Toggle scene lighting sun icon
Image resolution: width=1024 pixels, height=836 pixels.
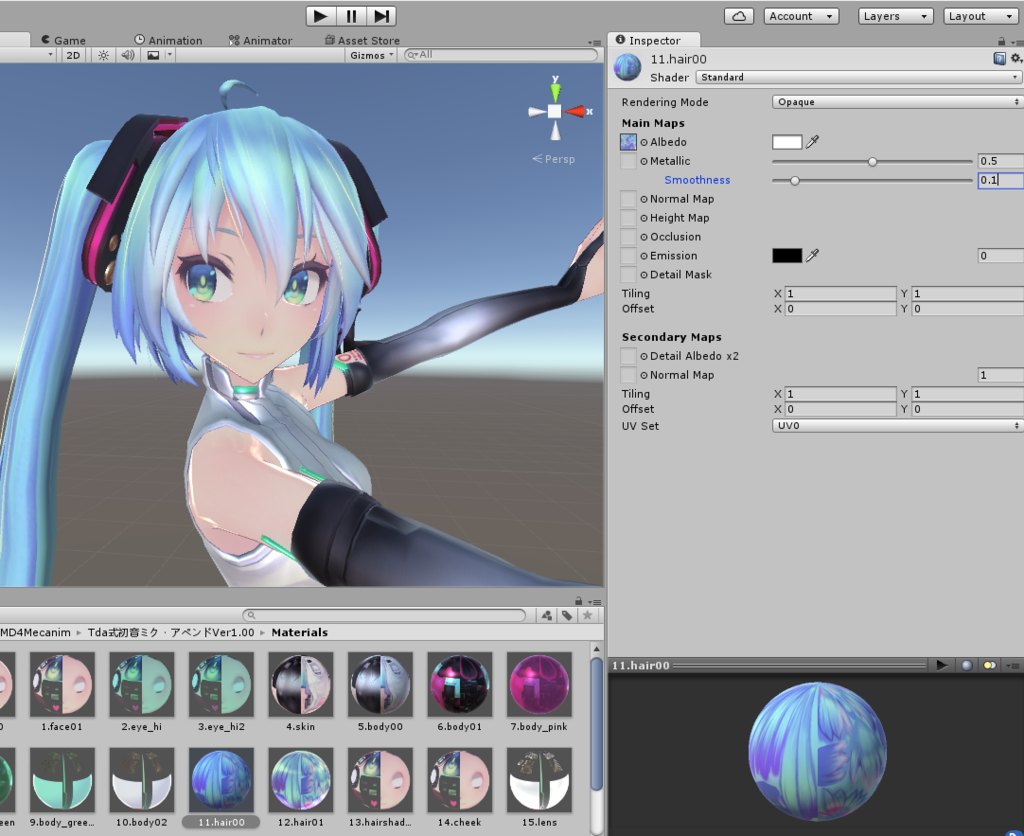103,56
